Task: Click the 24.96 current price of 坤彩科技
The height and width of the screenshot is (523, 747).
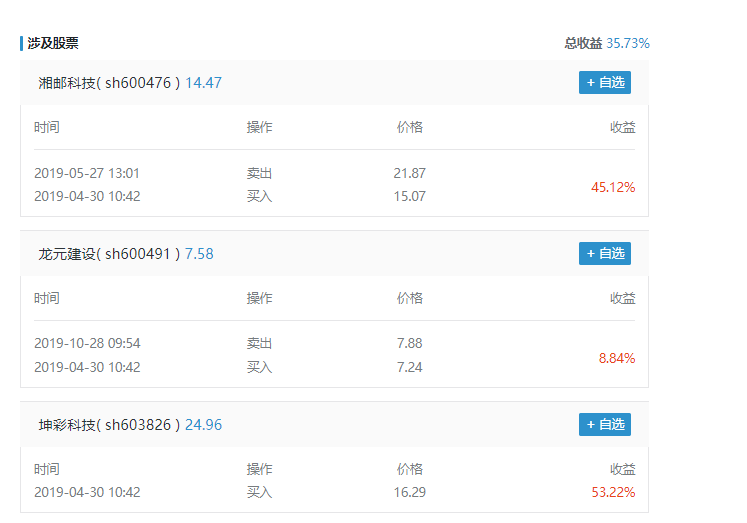Action: point(203,425)
